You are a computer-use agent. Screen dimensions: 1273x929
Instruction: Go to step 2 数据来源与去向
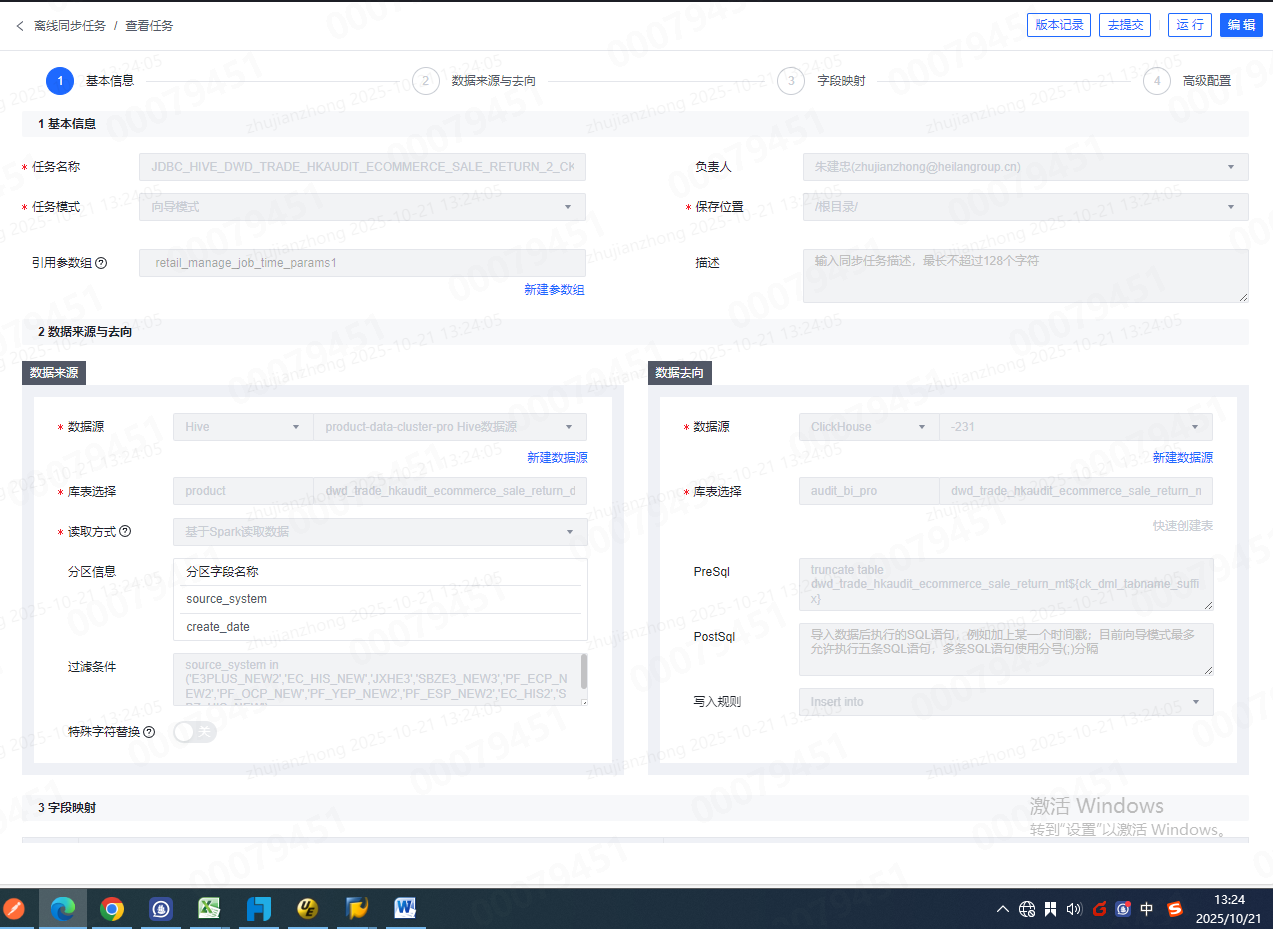[x=425, y=81]
